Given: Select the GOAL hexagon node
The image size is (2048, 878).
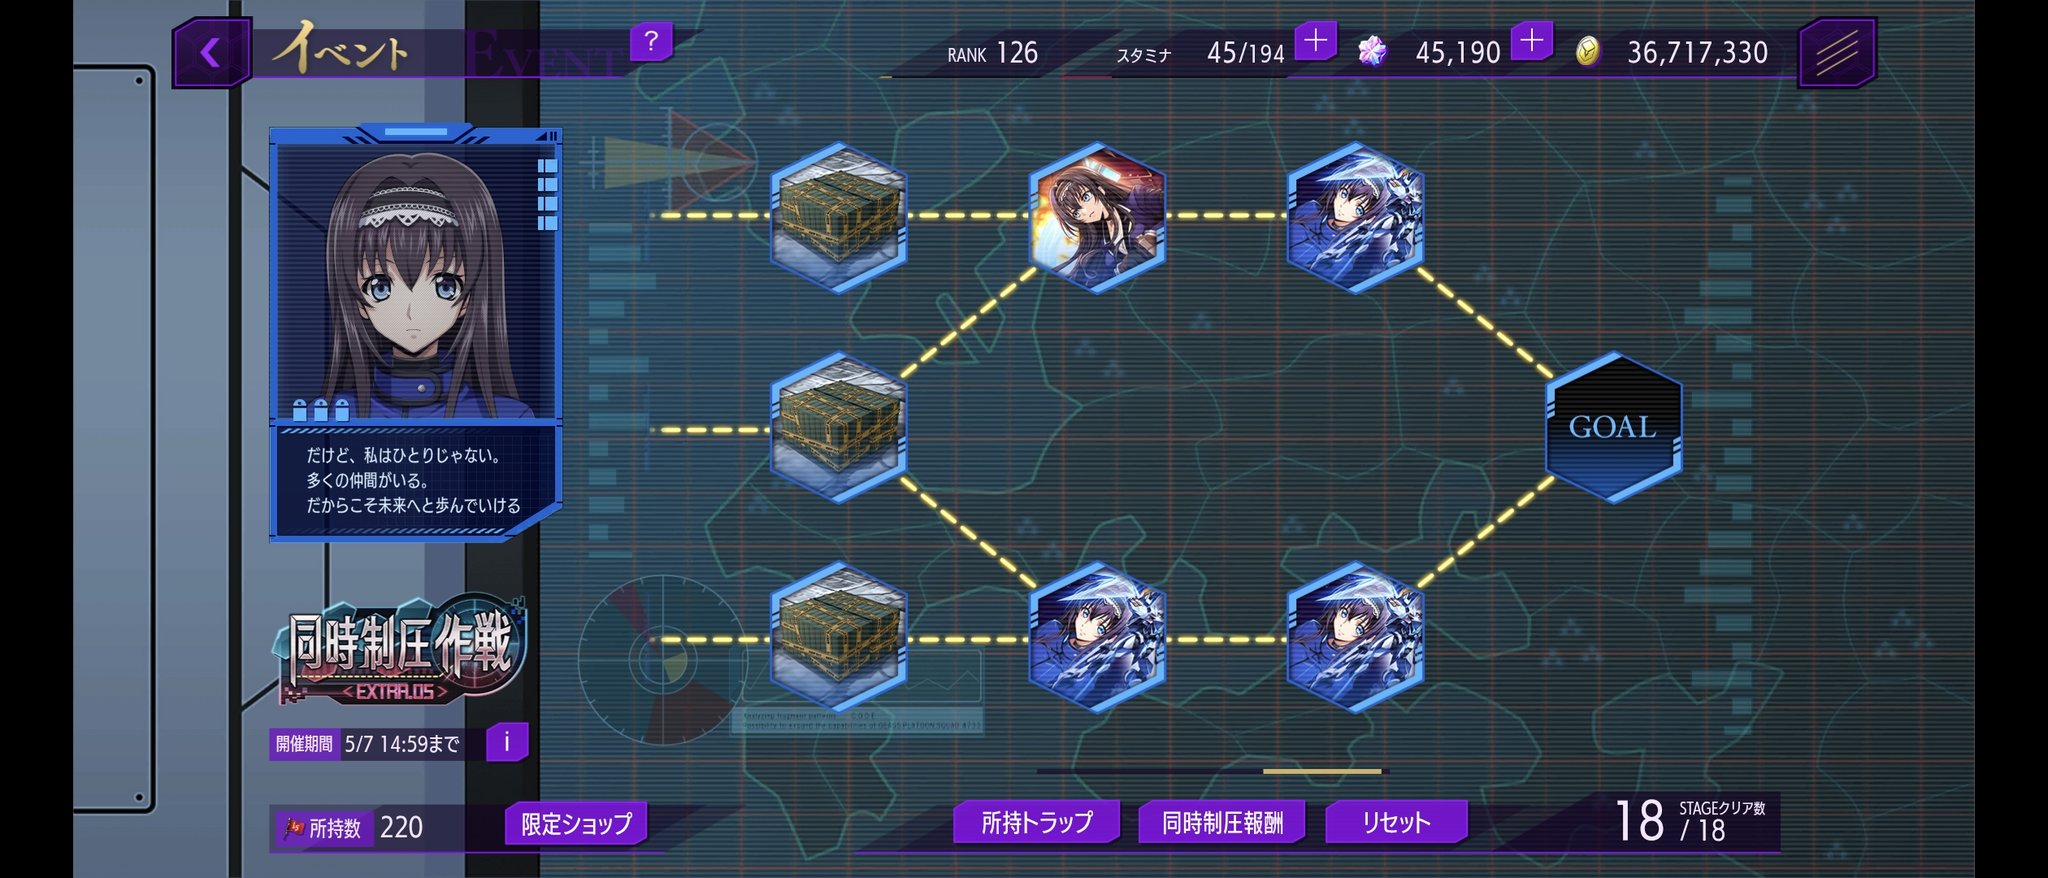Looking at the screenshot, I should [x=1613, y=427].
